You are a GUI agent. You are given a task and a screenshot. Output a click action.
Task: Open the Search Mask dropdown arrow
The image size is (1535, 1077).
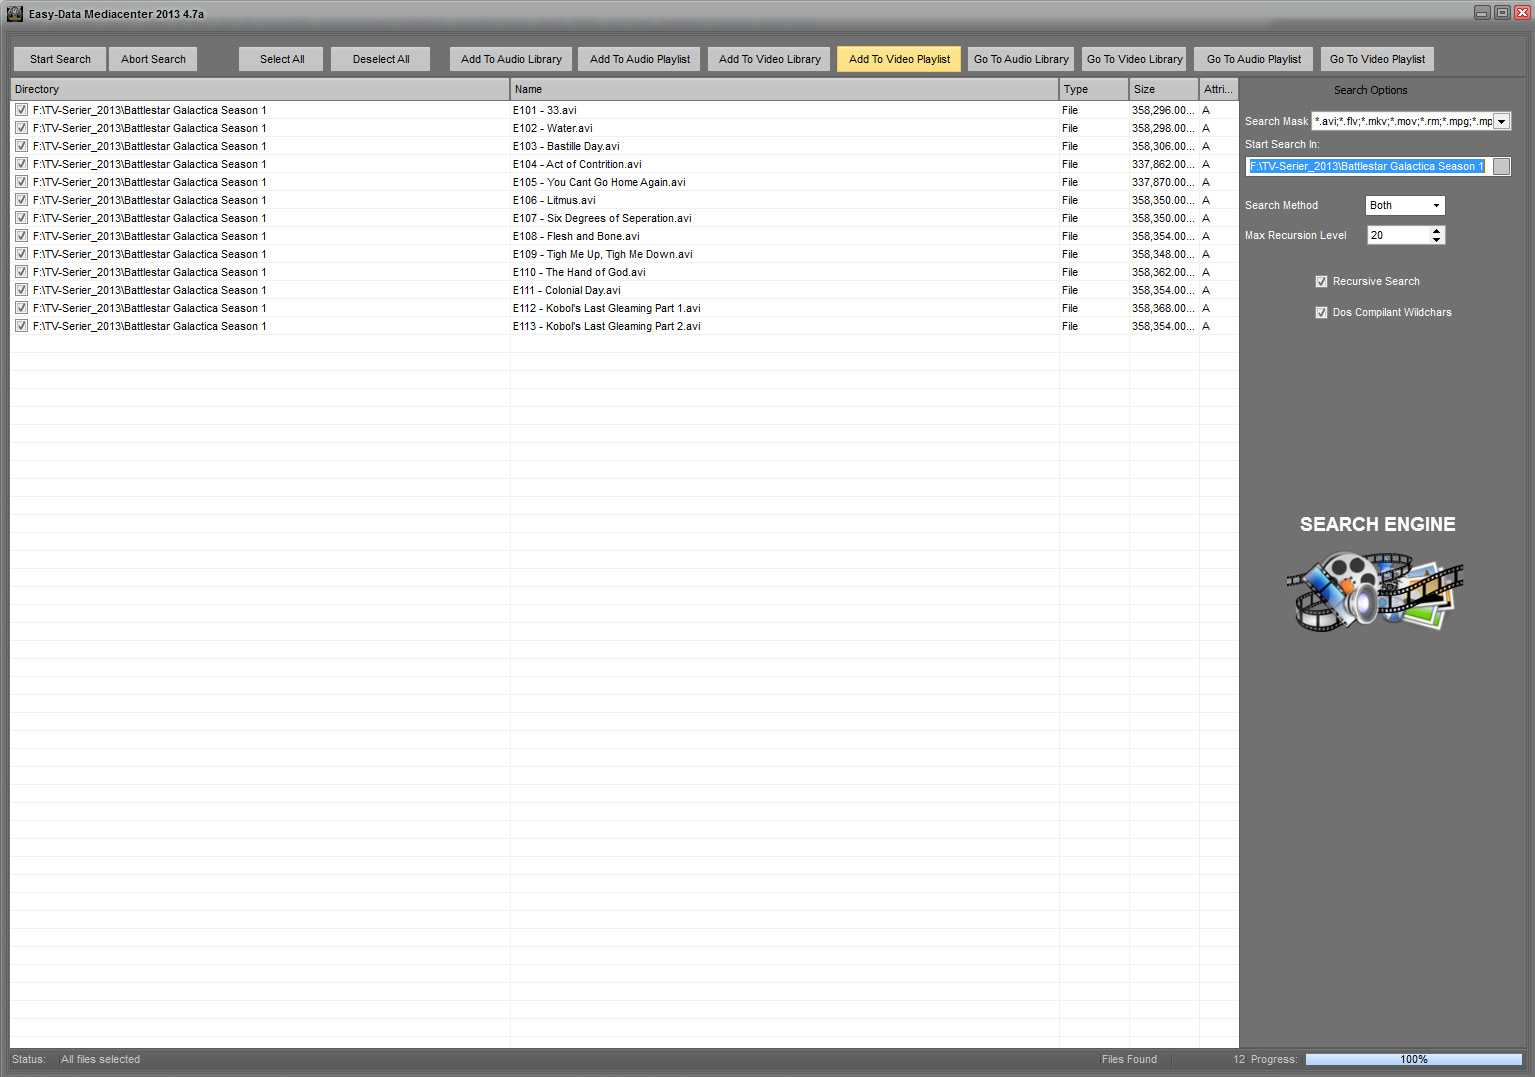(1501, 122)
